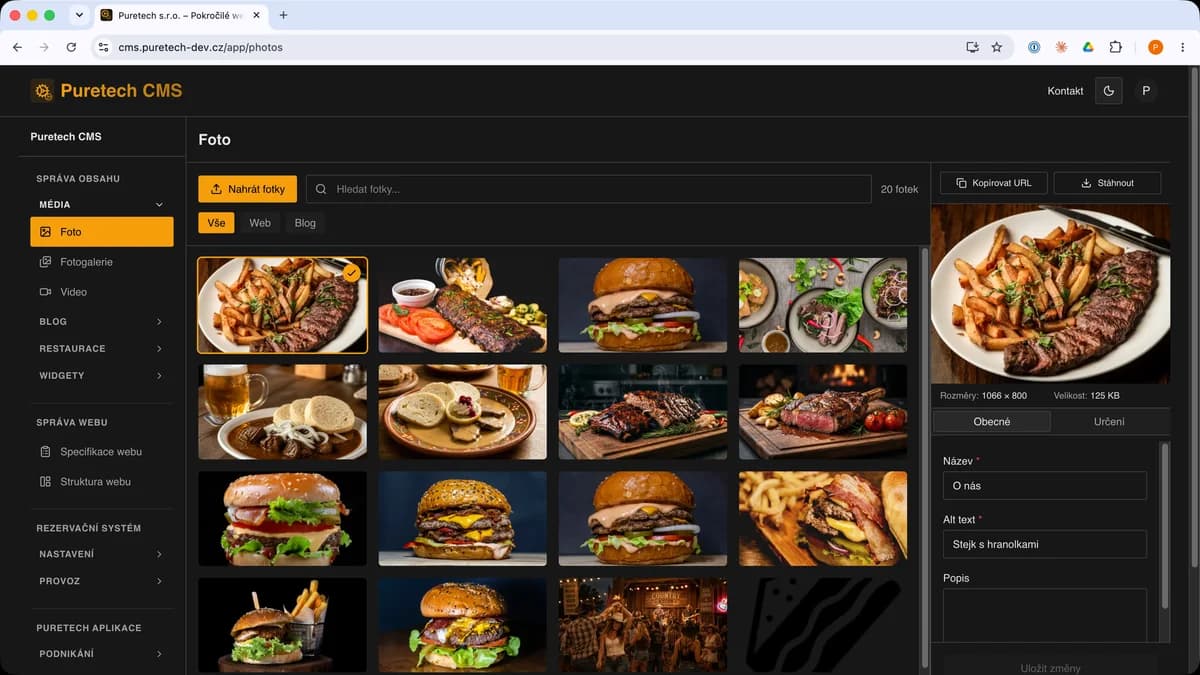Expand the PODNIKÁNÍ section

click(102, 654)
